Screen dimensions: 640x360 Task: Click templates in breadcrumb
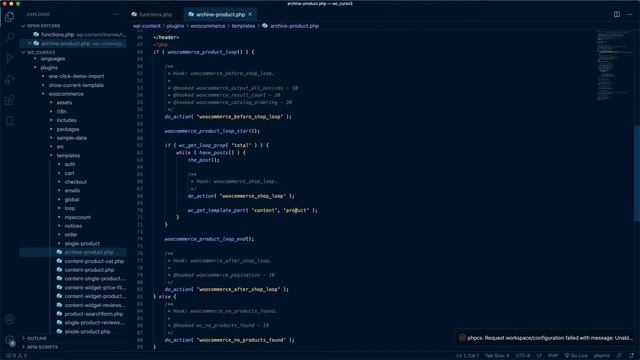(x=243, y=26)
